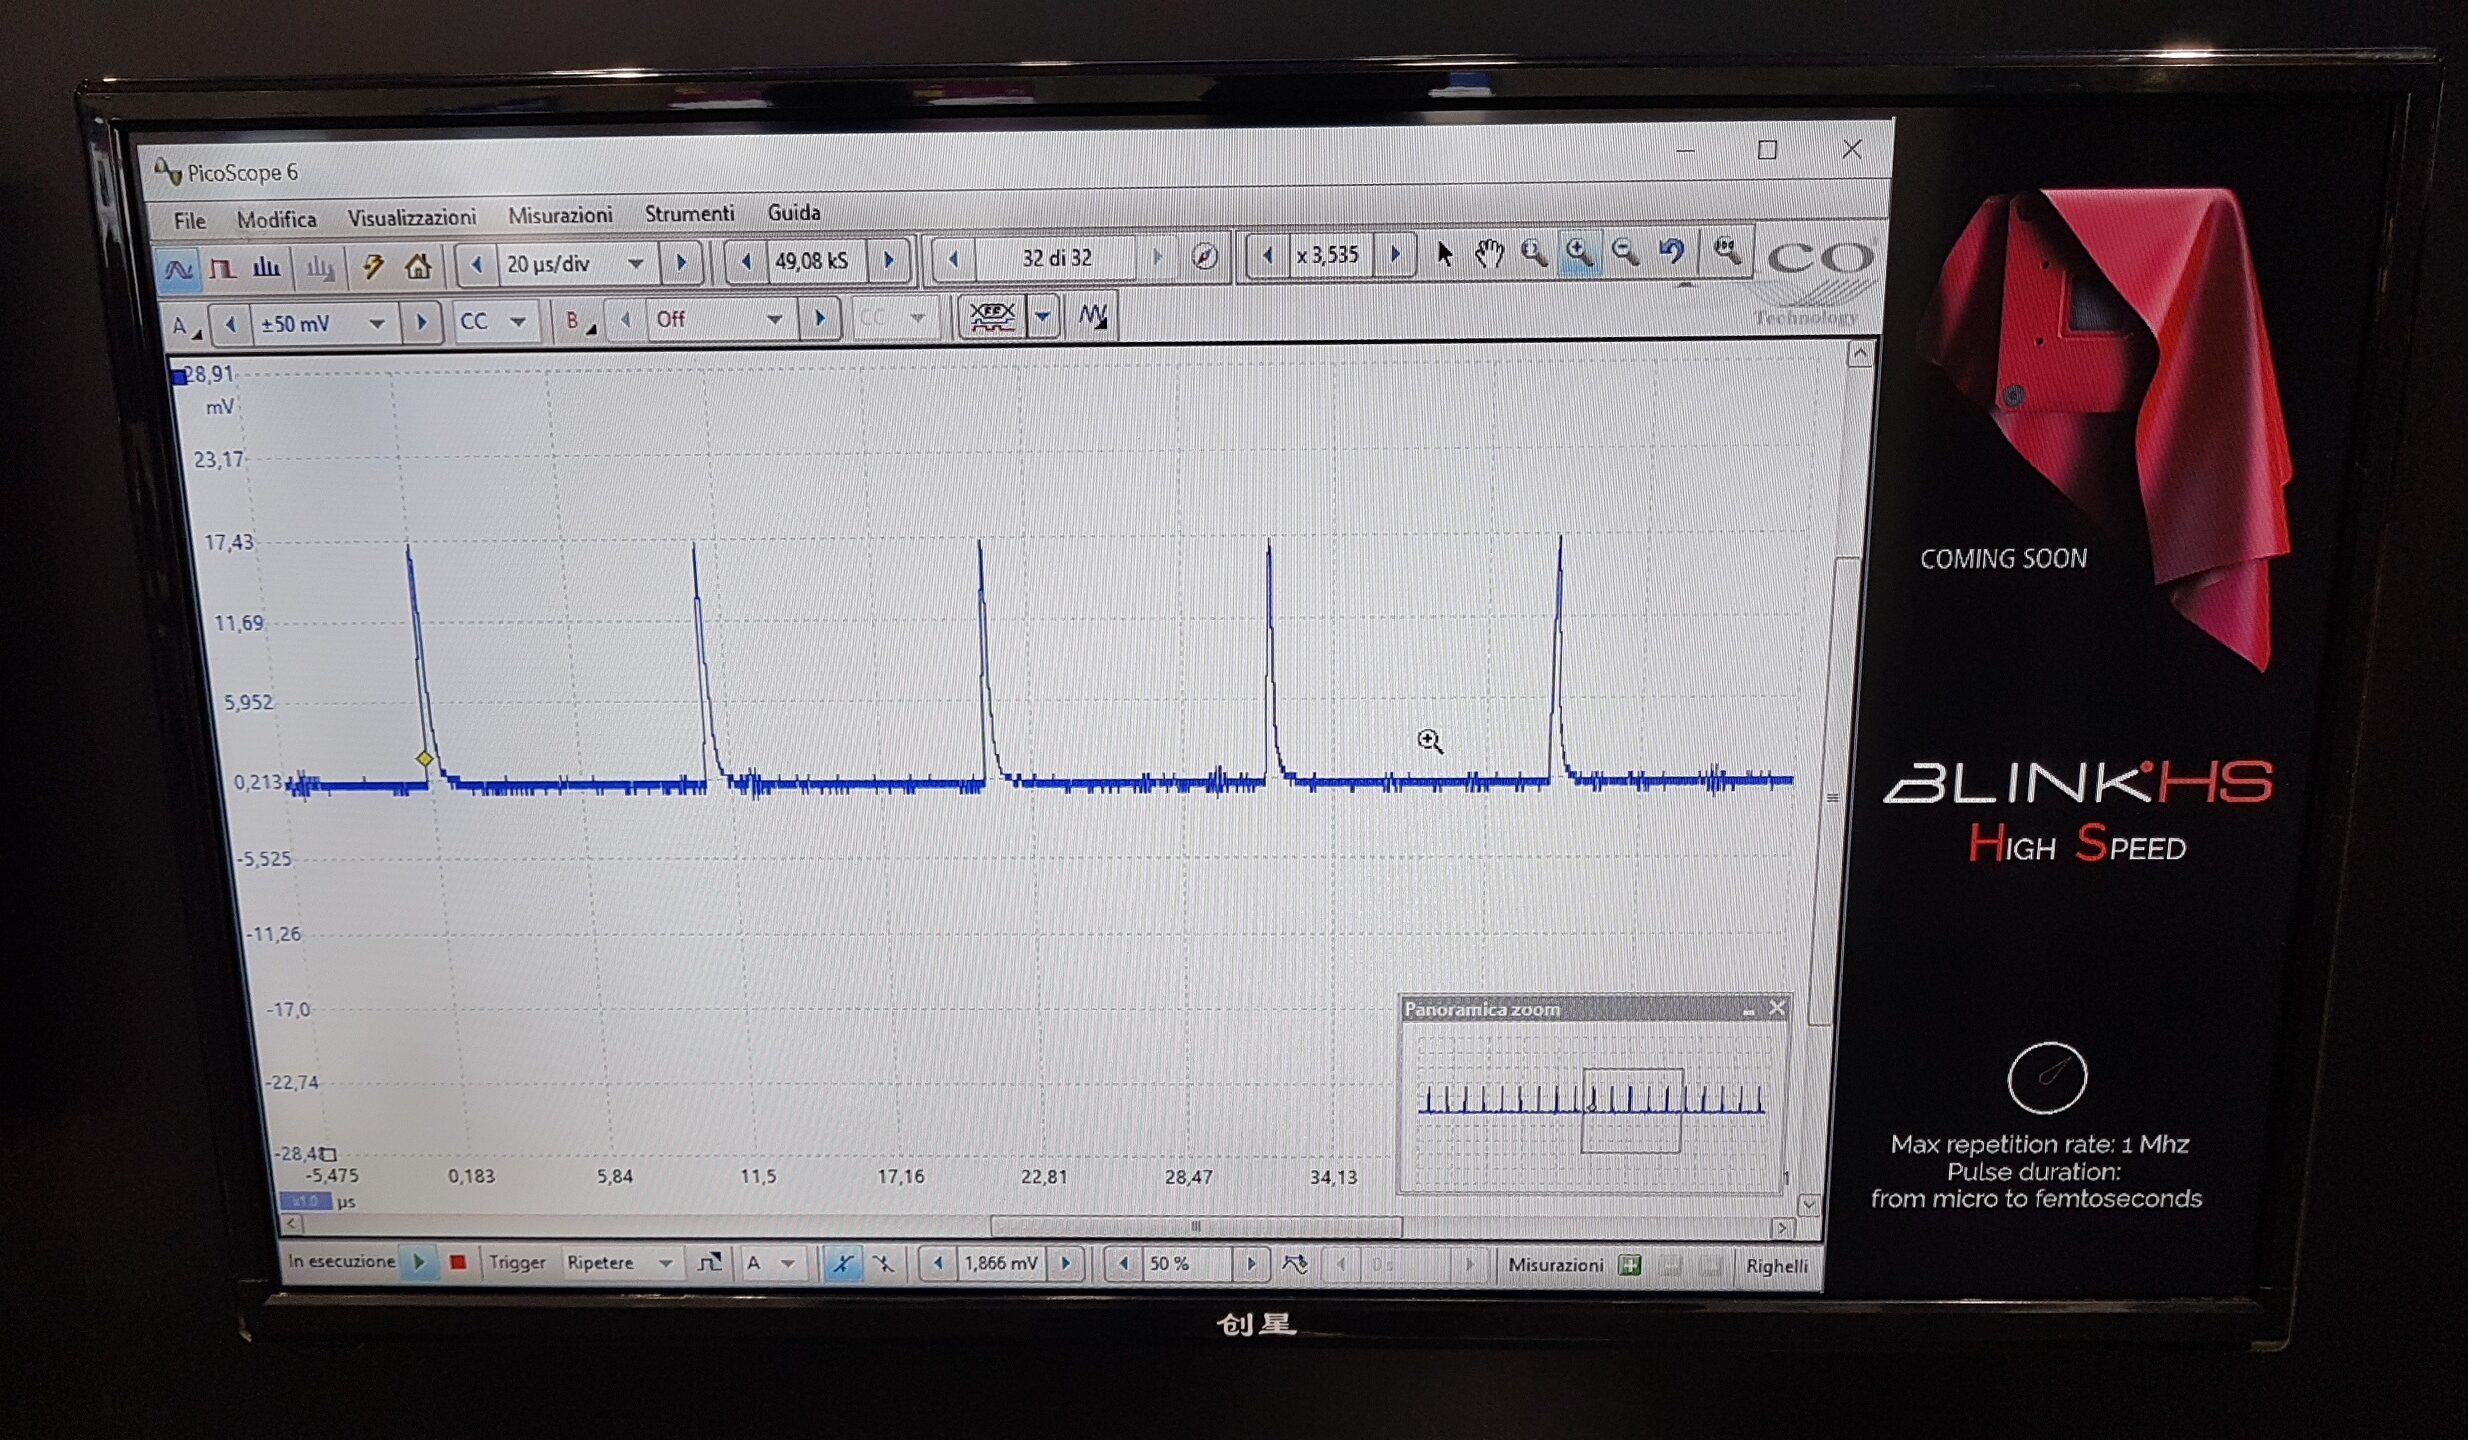Image resolution: width=2468 pixels, height=1440 pixels.
Task: Click the Righelli button
Action: pyautogui.click(x=1777, y=1267)
